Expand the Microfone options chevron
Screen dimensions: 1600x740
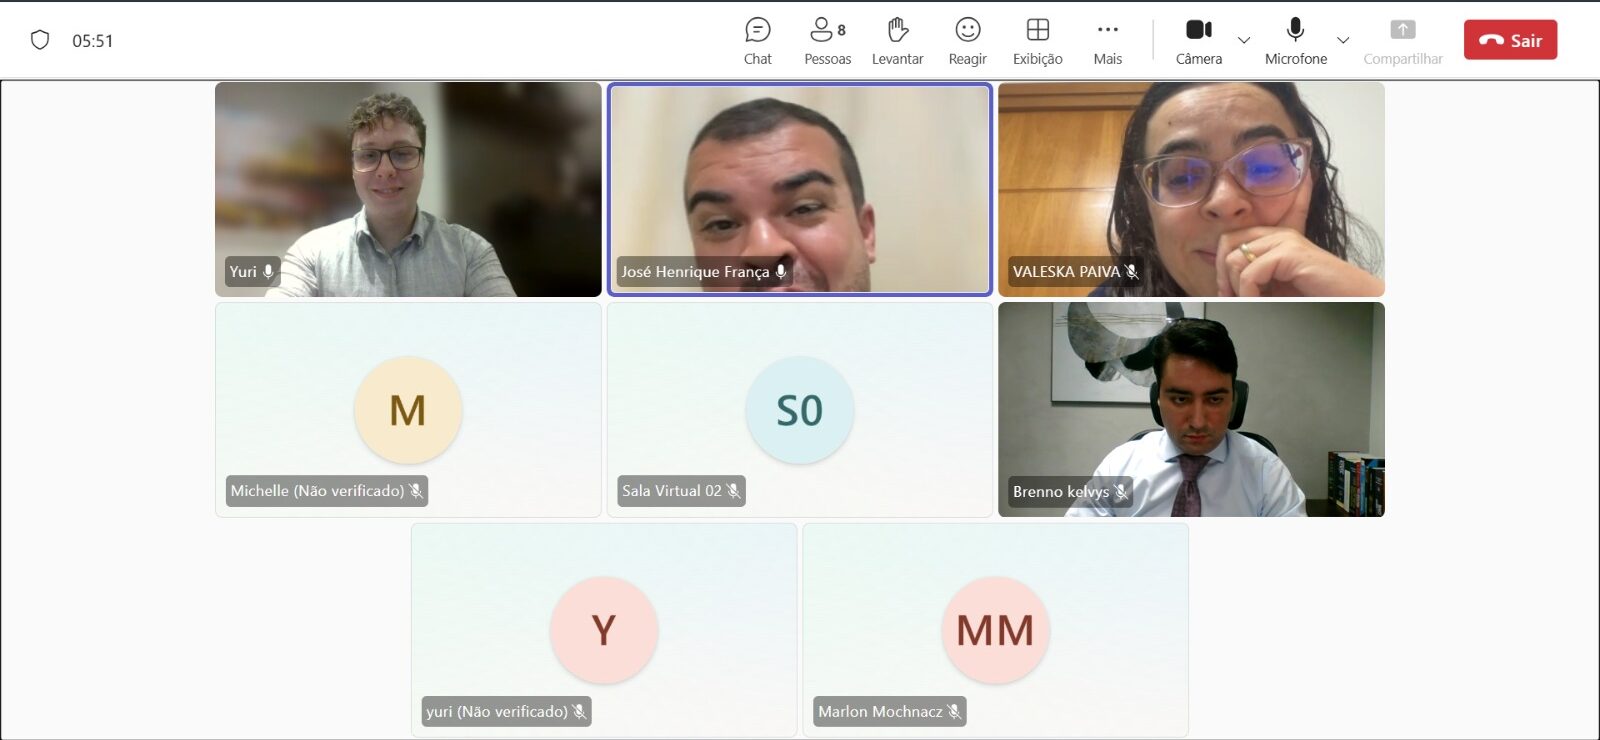1343,41
